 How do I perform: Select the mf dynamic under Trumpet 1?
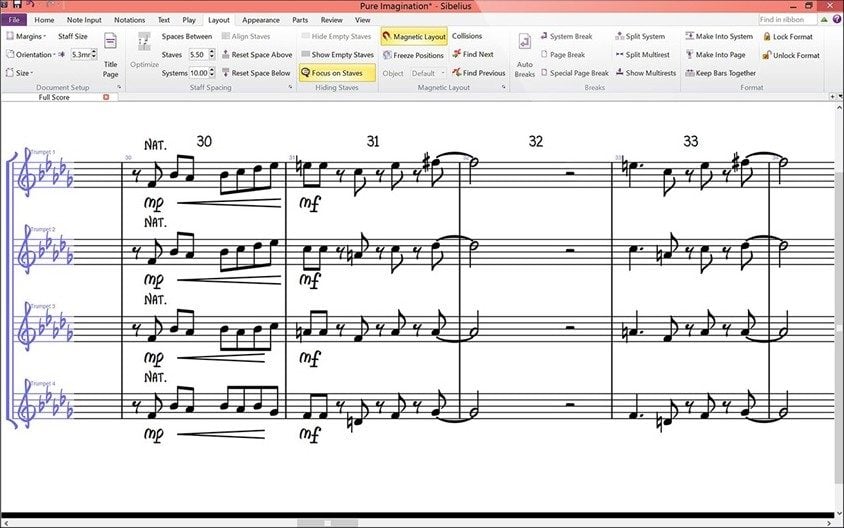(x=310, y=203)
